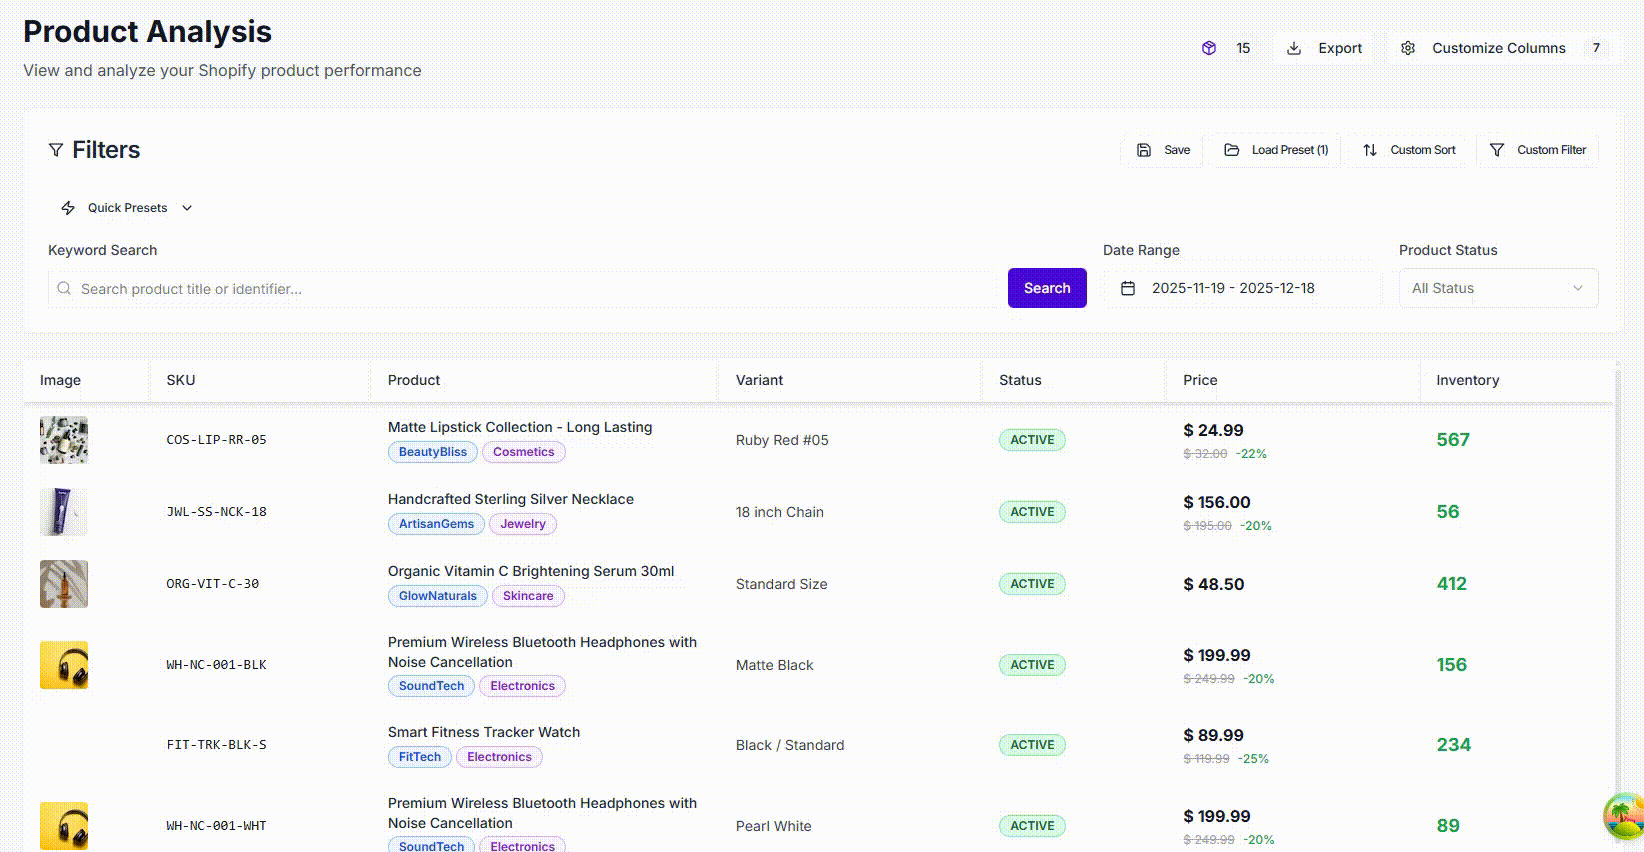Open the Matte Lipstick product thumbnail

coord(64,440)
